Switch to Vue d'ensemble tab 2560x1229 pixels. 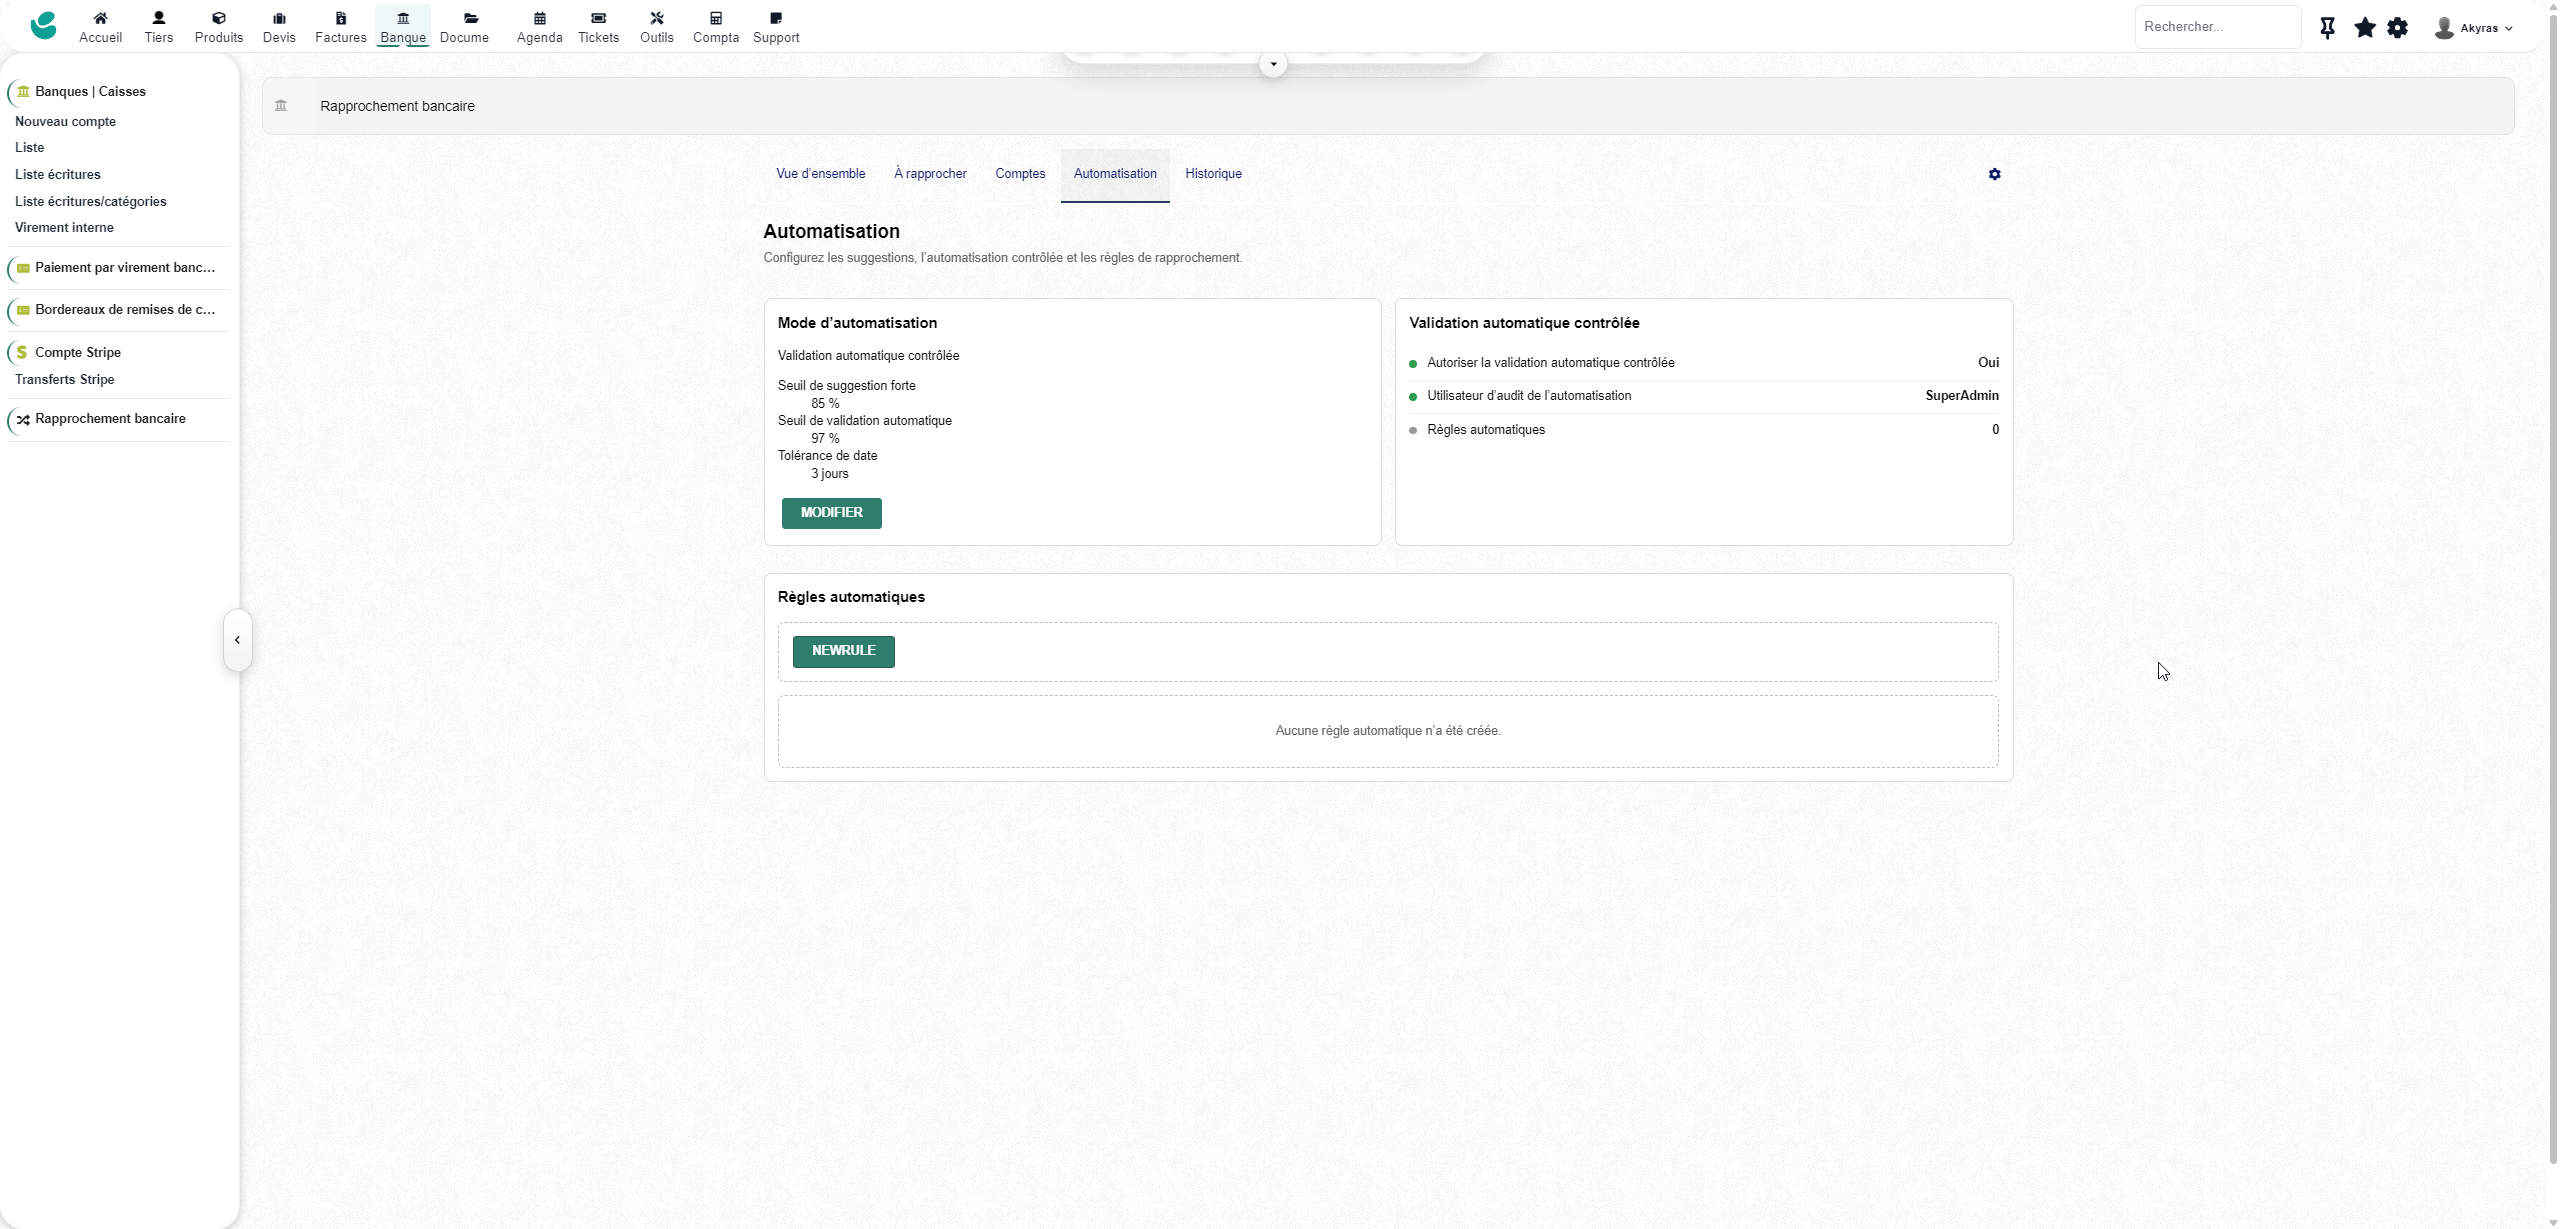[x=820, y=174]
